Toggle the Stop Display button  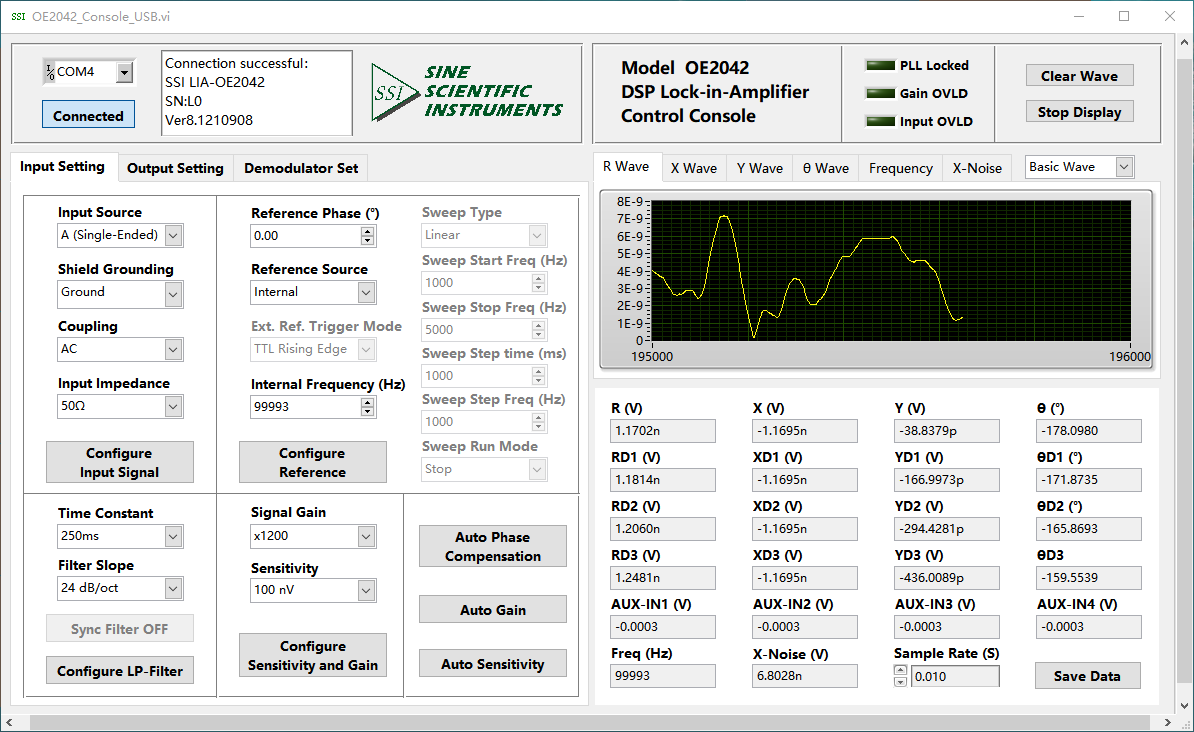click(x=1079, y=112)
